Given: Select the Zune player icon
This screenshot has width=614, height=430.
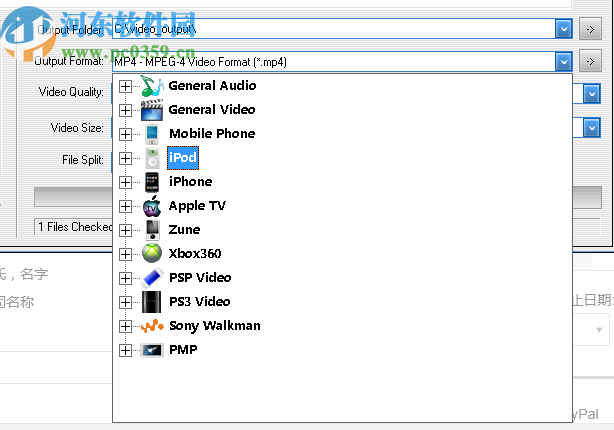Looking at the screenshot, I should point(152,230).
